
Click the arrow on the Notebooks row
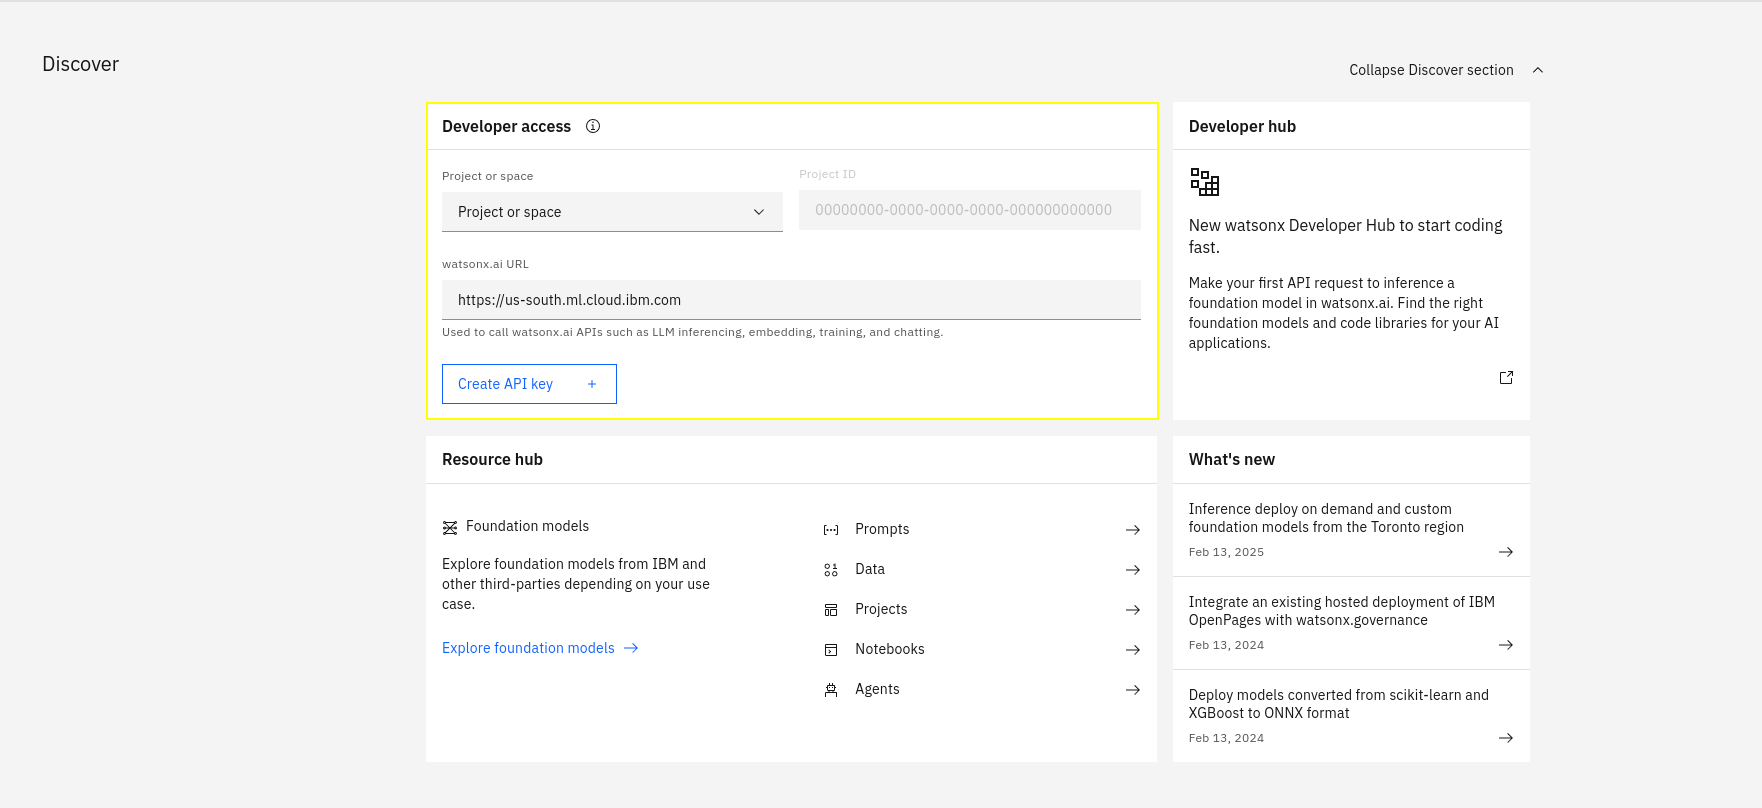coord(1133,650)
